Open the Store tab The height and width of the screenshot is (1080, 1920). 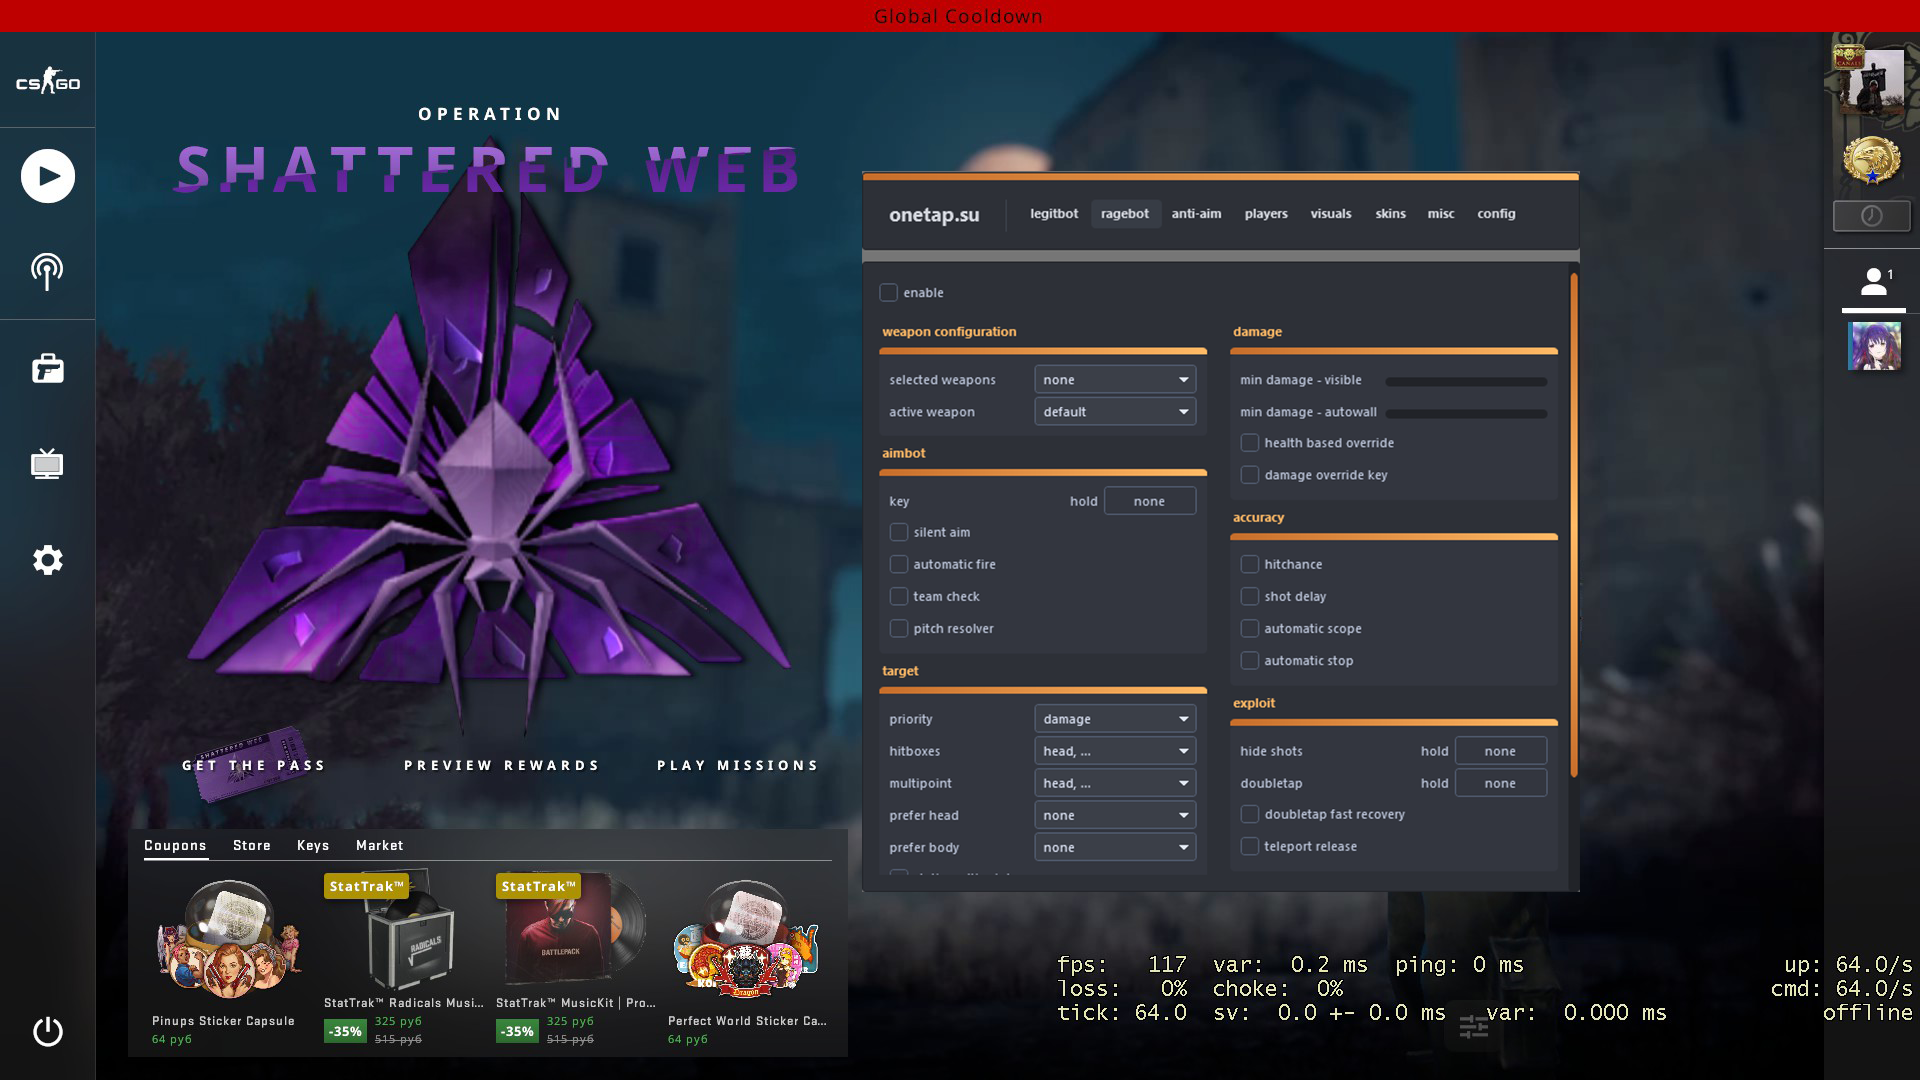[252, 845]
